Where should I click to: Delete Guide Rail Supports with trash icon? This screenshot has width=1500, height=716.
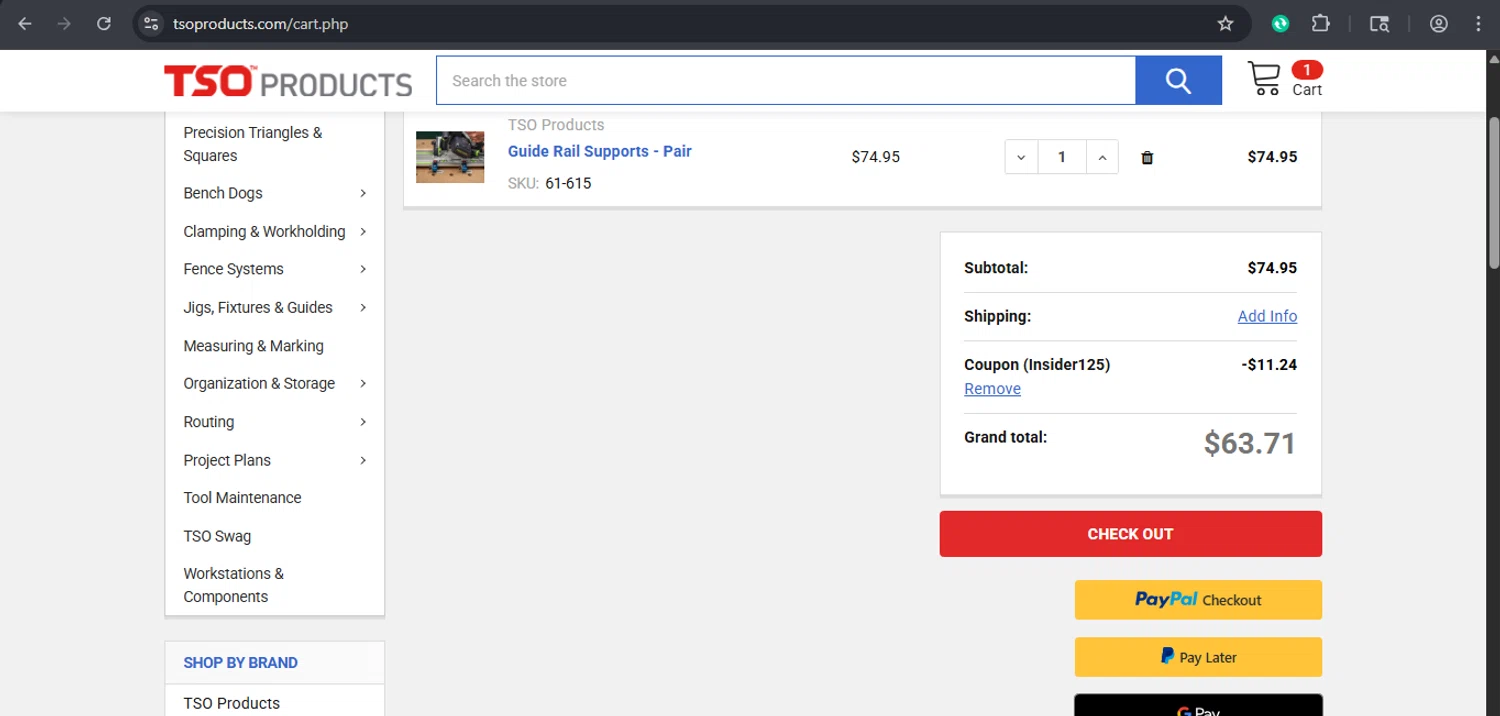coord(1147,158)
